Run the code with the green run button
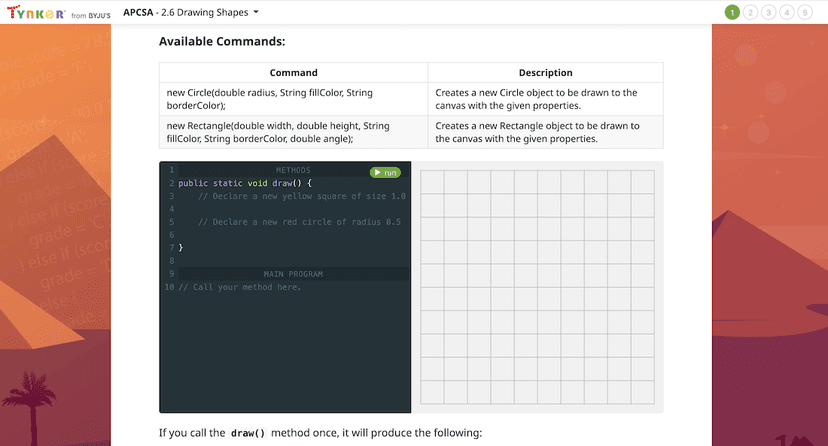The height and width of the screenshot is (446, 828). (385, 173)
